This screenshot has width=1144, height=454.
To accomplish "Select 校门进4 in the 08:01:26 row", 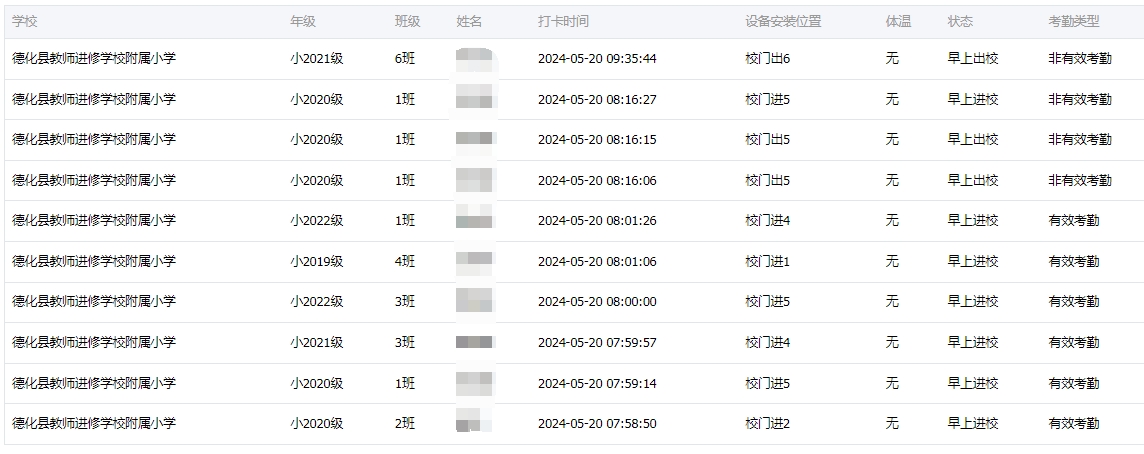I will (768, 220).
